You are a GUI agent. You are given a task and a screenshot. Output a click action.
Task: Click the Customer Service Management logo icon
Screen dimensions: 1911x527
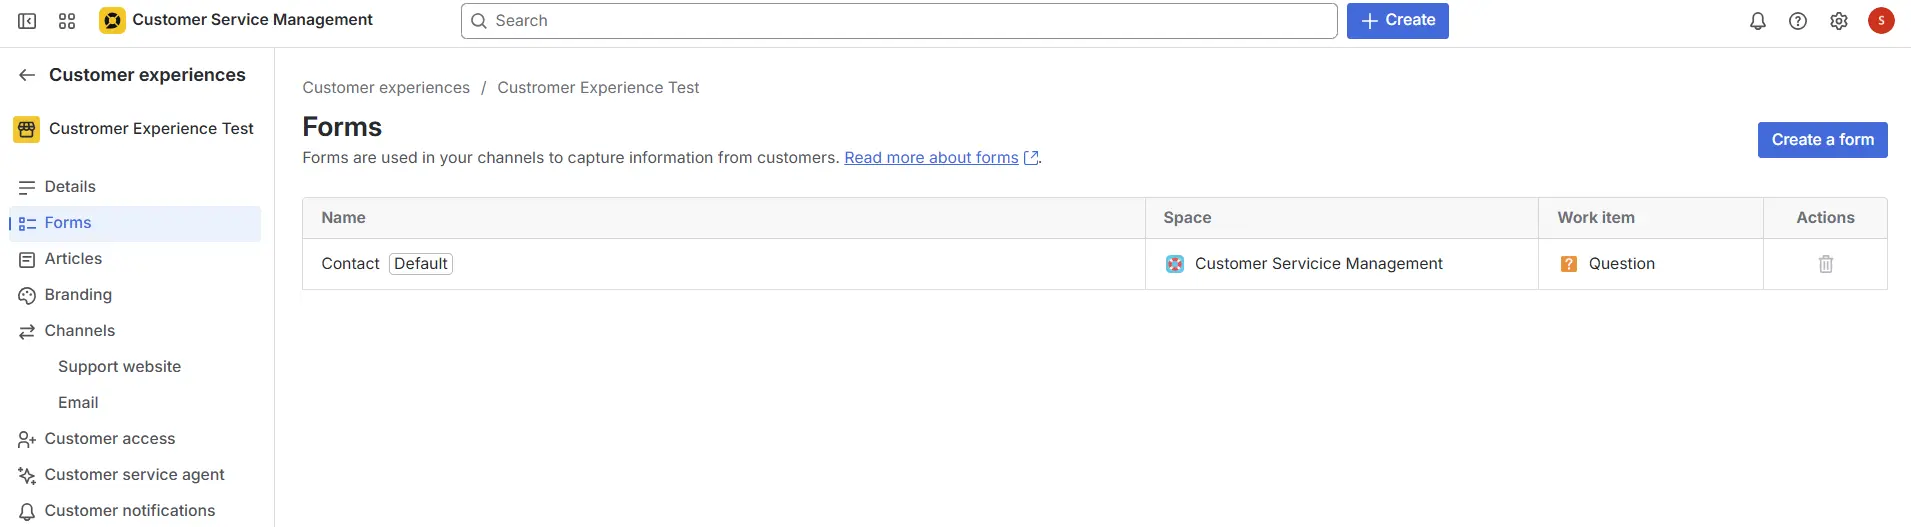tap(112, 20)
